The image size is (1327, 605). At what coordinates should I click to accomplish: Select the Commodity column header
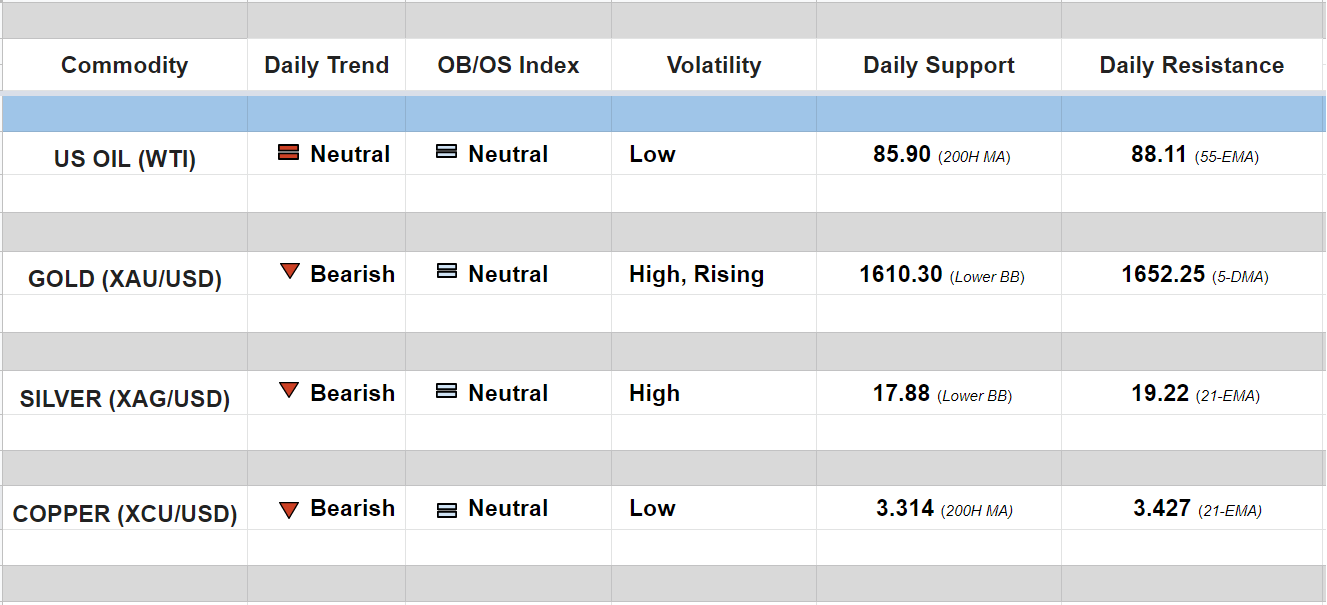[x=124, y=66]
